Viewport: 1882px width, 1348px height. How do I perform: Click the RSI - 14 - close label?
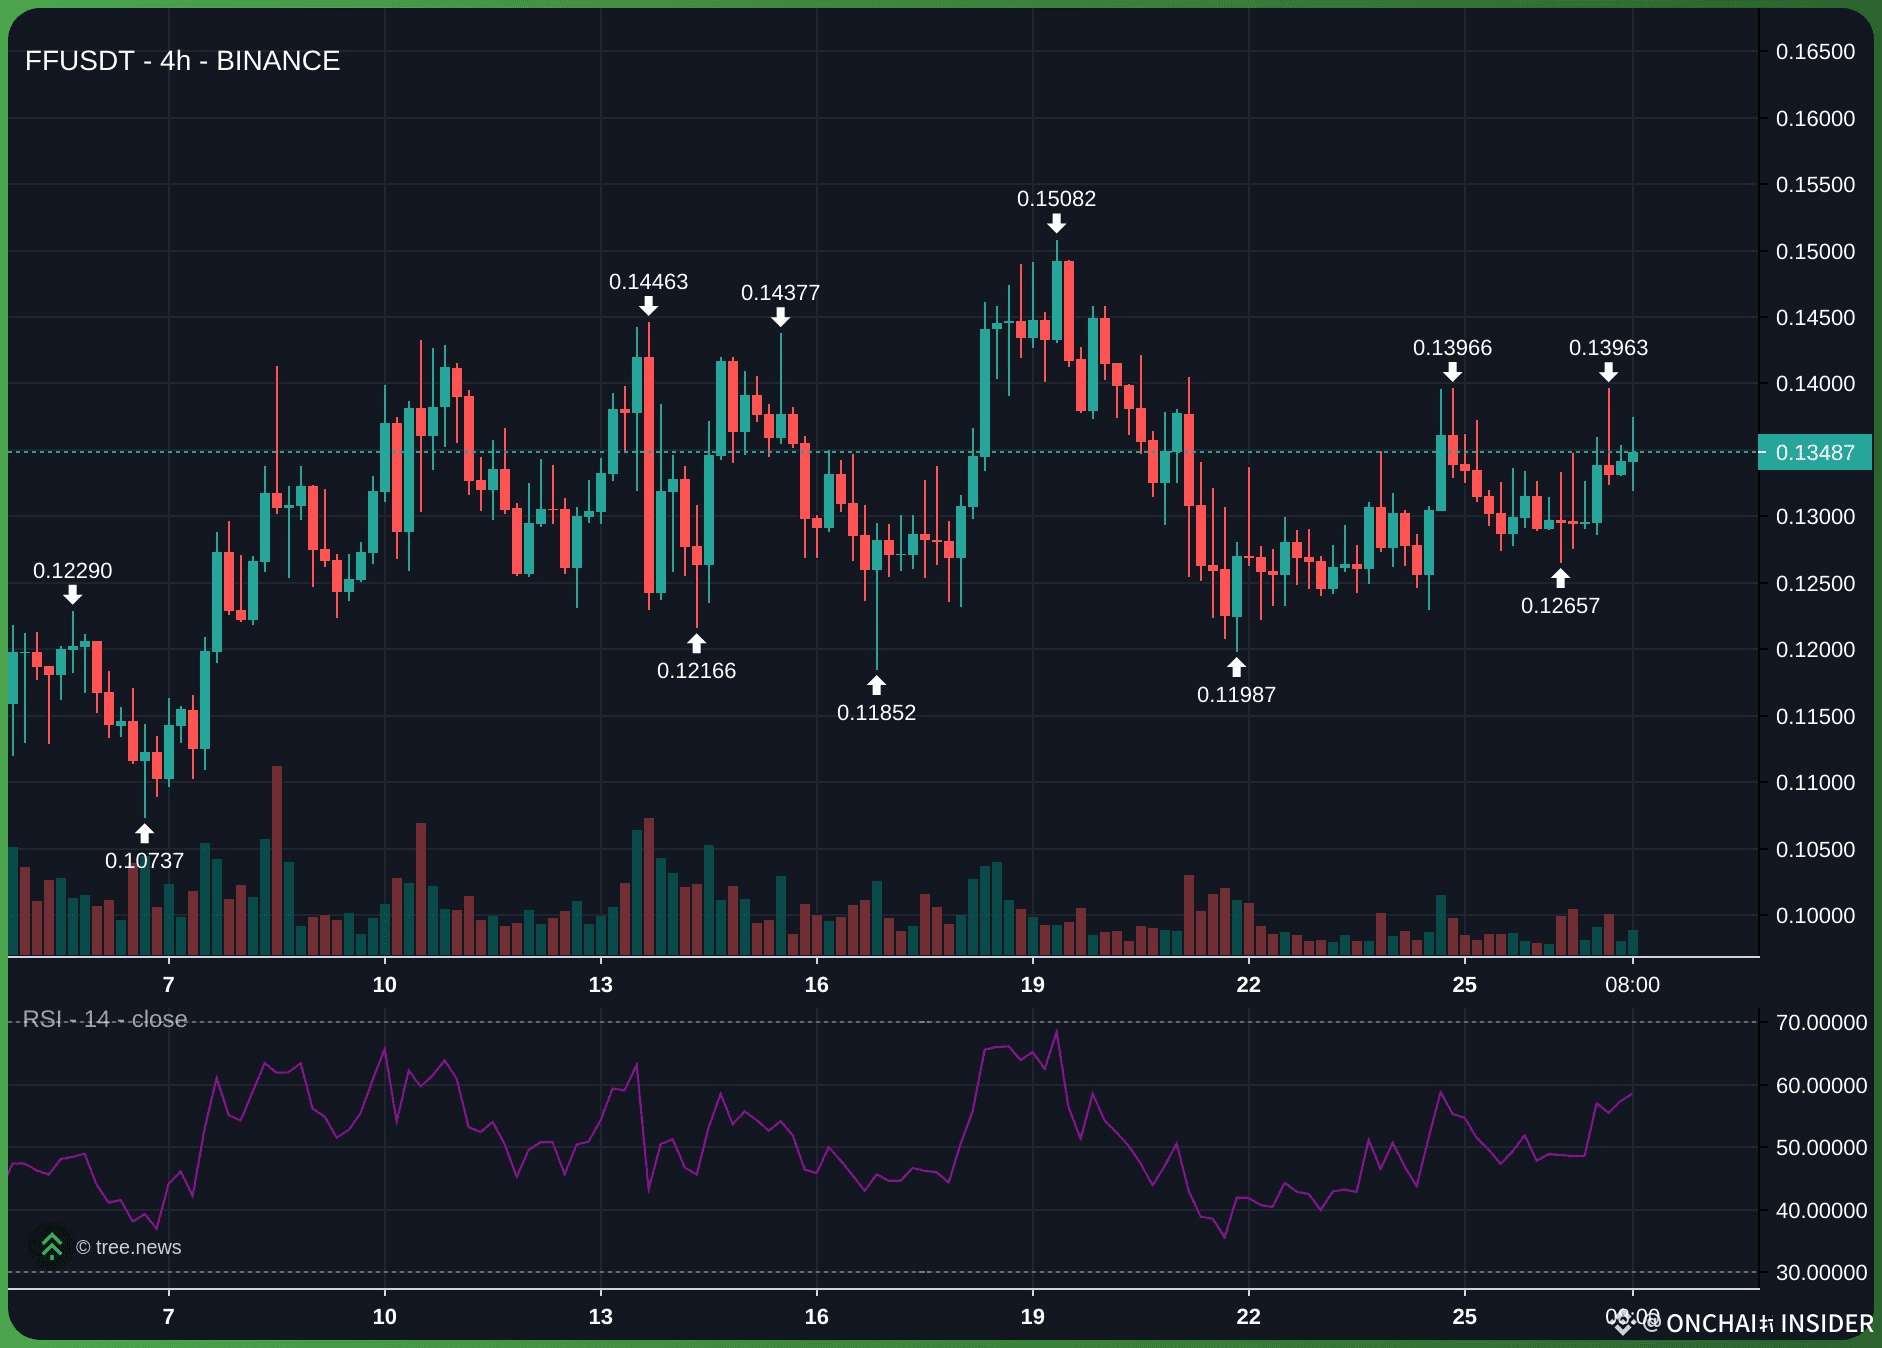(105, 1019)
